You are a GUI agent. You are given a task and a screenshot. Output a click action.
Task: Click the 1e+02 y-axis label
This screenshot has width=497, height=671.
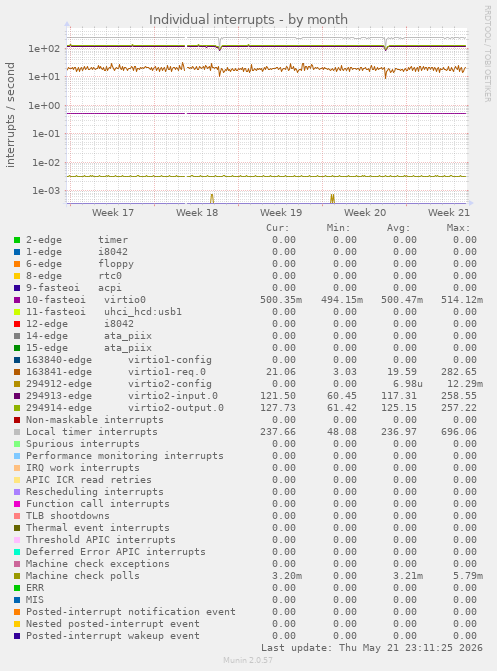click(x=44, y=49)
